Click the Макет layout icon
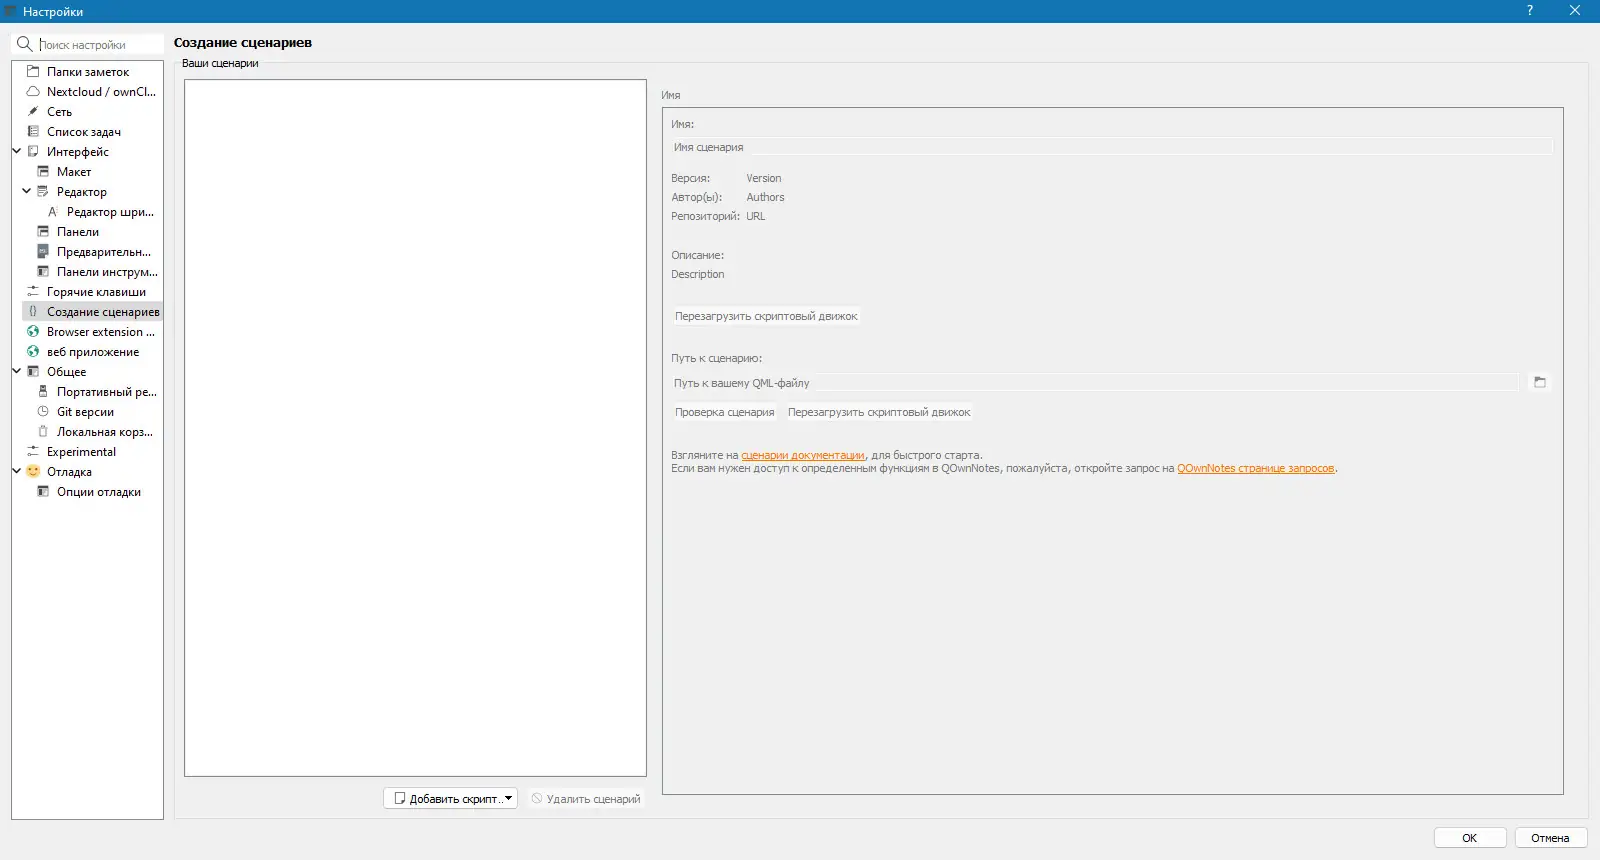The height and width of the screenshot is (860, 1600). [43, 172]
